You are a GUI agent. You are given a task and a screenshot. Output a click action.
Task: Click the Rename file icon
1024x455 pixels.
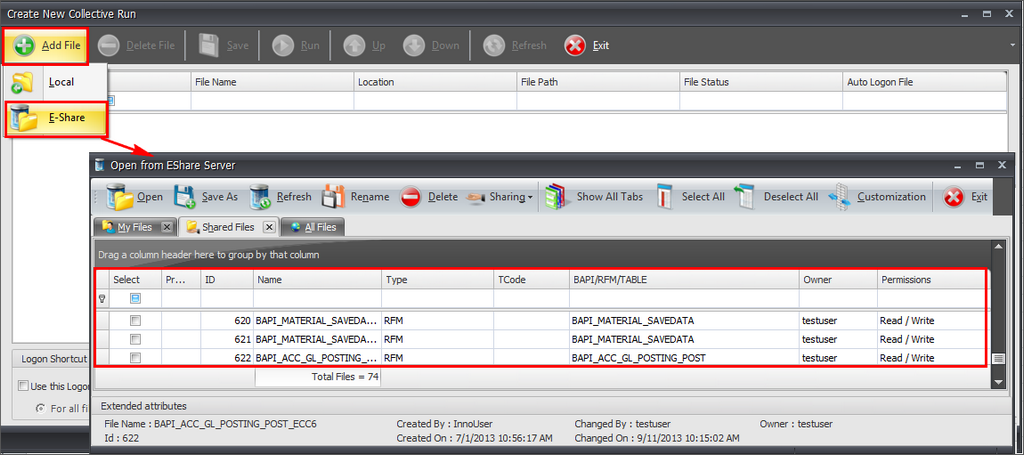(334, 197)
